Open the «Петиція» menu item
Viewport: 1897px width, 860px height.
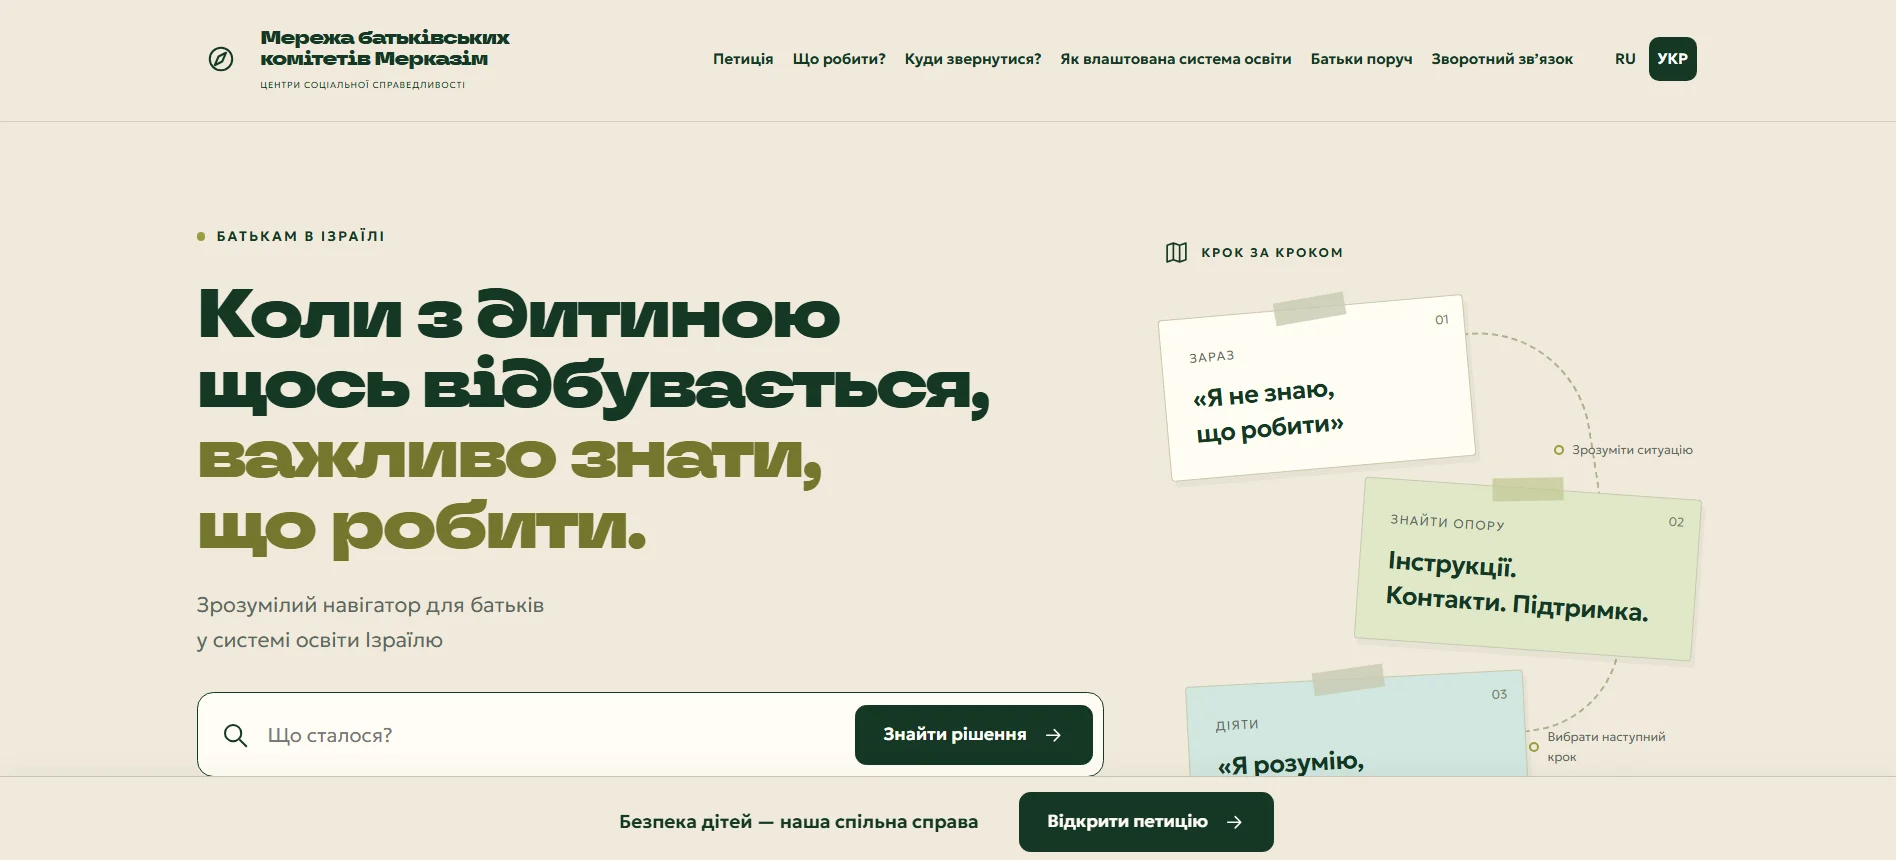click(x=743, y=59)
